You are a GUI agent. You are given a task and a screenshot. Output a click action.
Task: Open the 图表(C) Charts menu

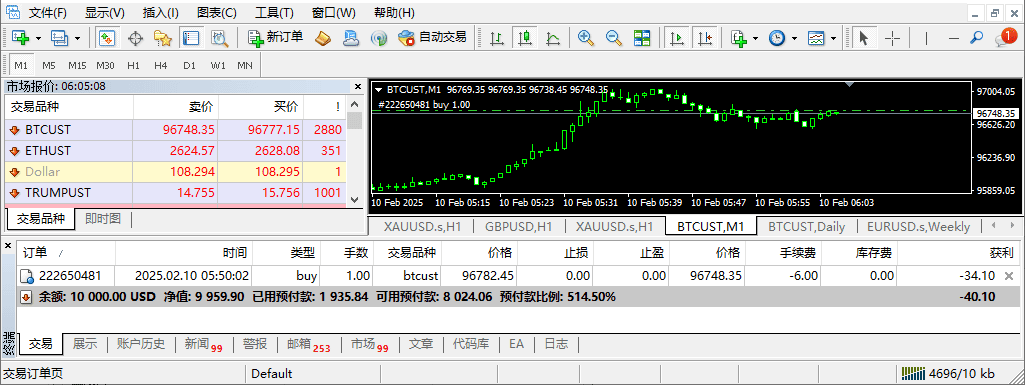click(x=217, y=12)
